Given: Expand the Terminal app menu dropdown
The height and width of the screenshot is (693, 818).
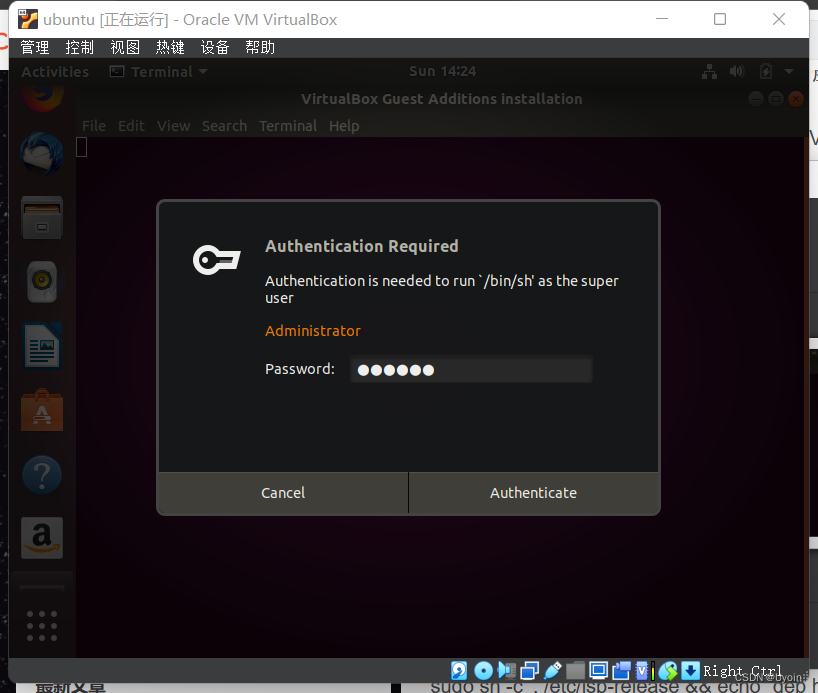Looking at the screenshot, I should [x=159, y=71].
